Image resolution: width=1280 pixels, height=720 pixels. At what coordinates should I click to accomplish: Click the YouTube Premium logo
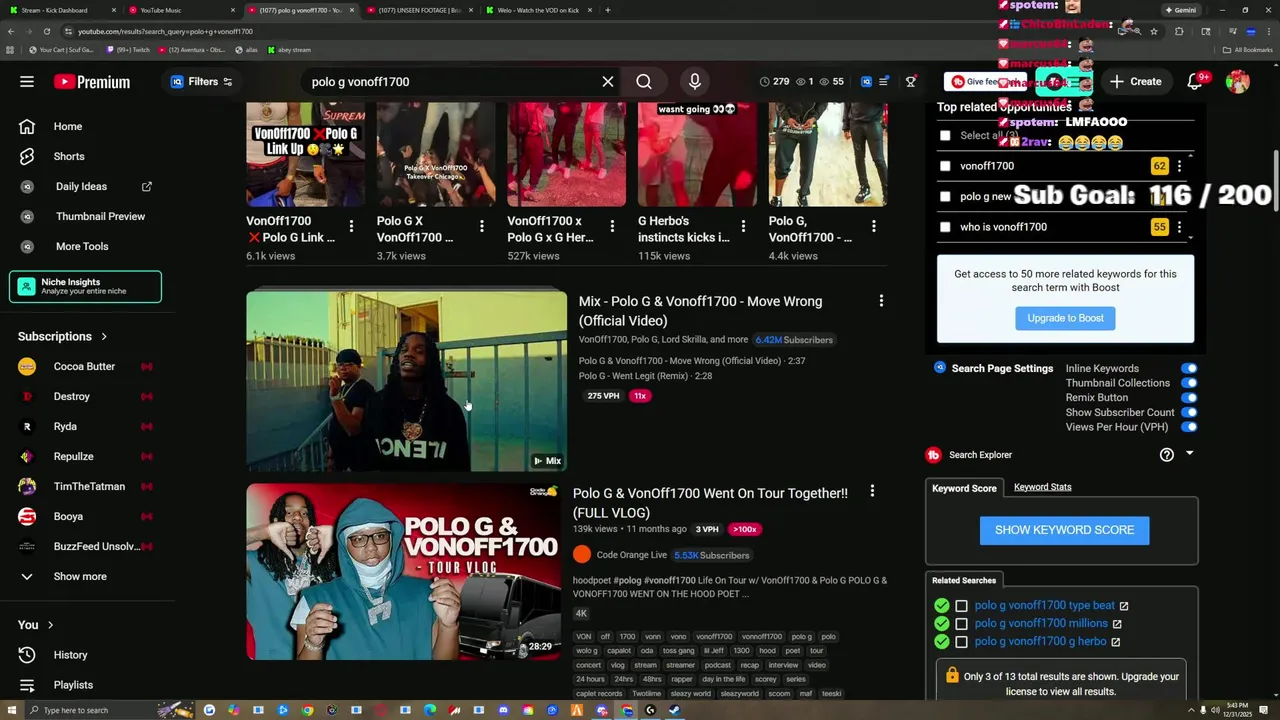point(92,82)
